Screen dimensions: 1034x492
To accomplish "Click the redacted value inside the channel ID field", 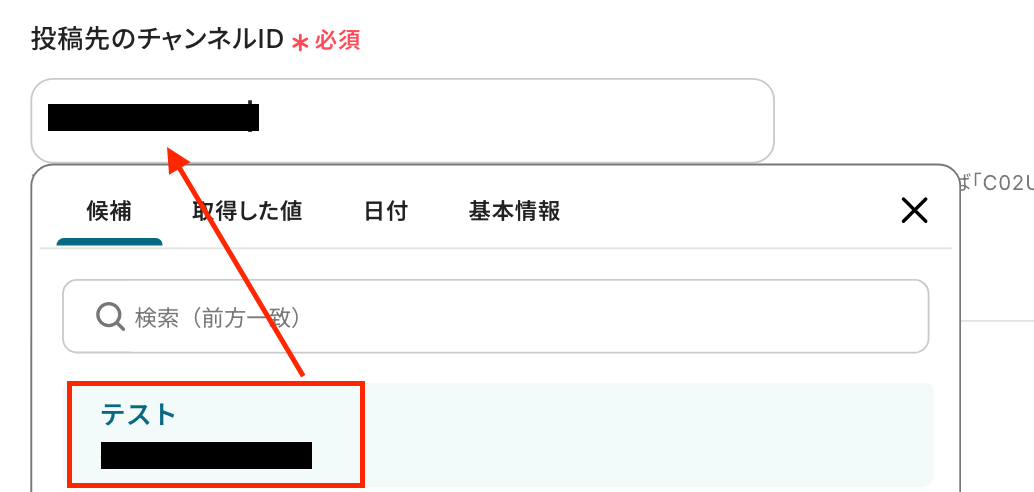I will click(x=153, y=116).
